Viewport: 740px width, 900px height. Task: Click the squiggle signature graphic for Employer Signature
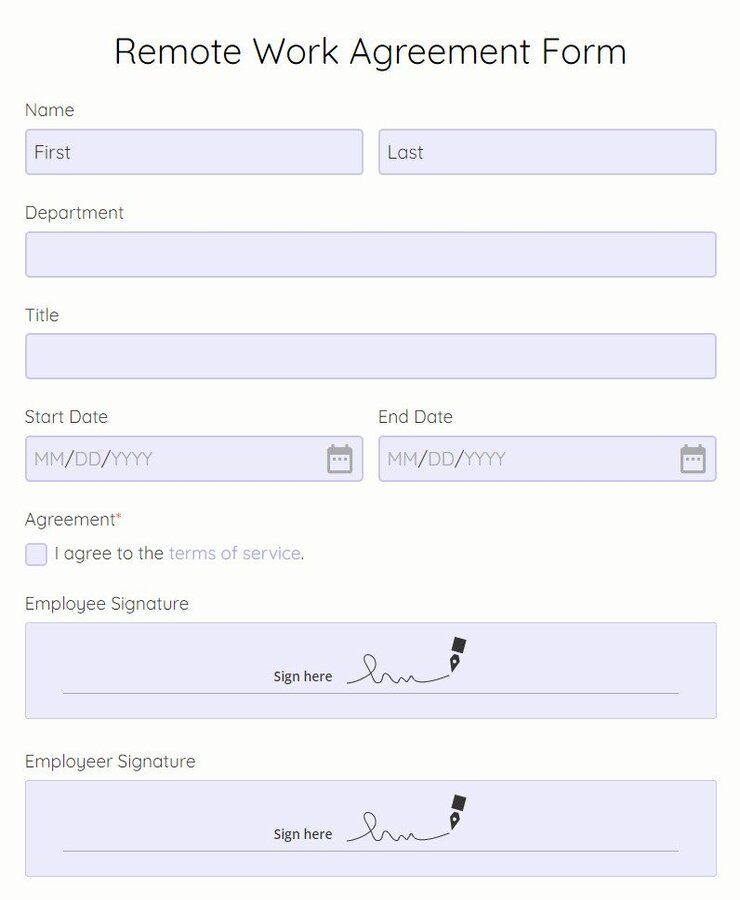(x=395, y=826)
